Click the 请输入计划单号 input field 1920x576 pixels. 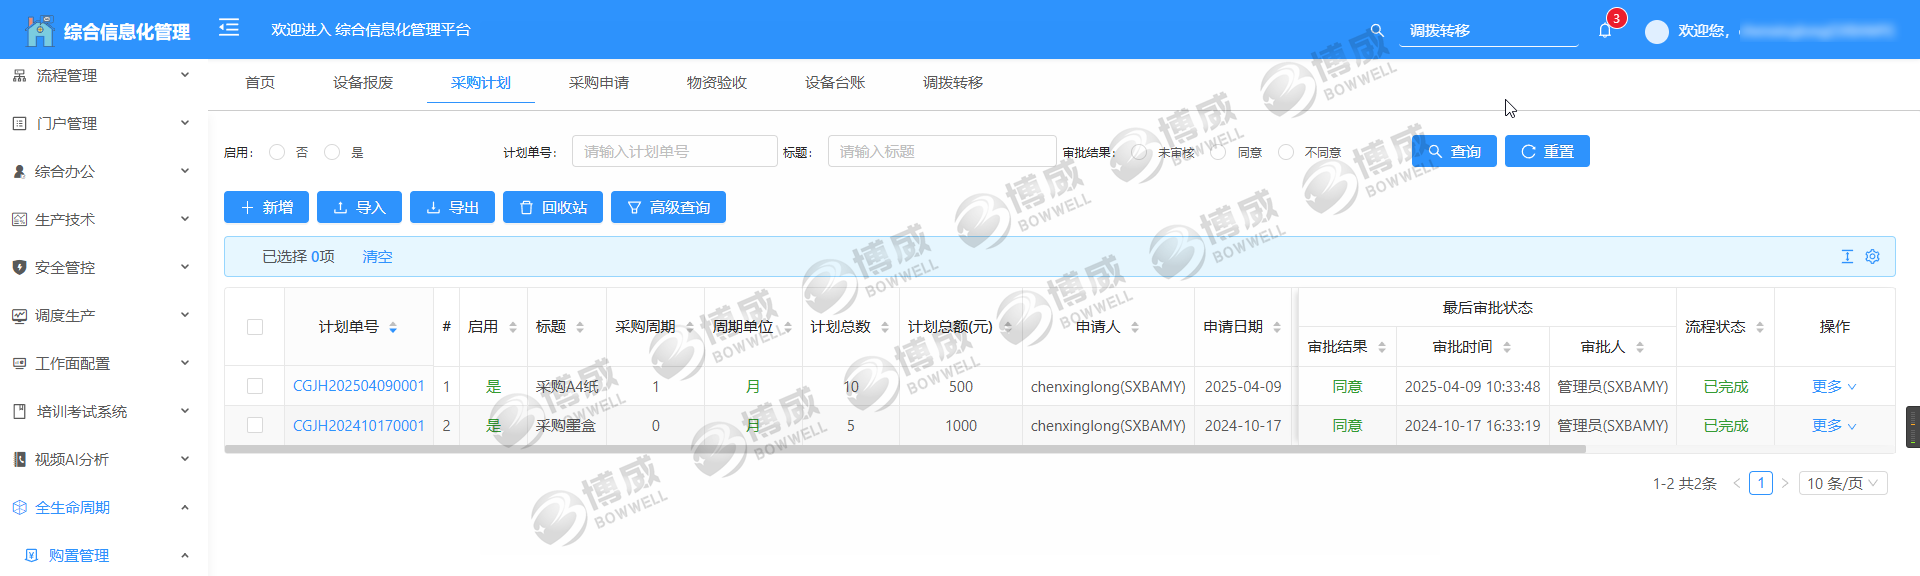click(674, 152)
